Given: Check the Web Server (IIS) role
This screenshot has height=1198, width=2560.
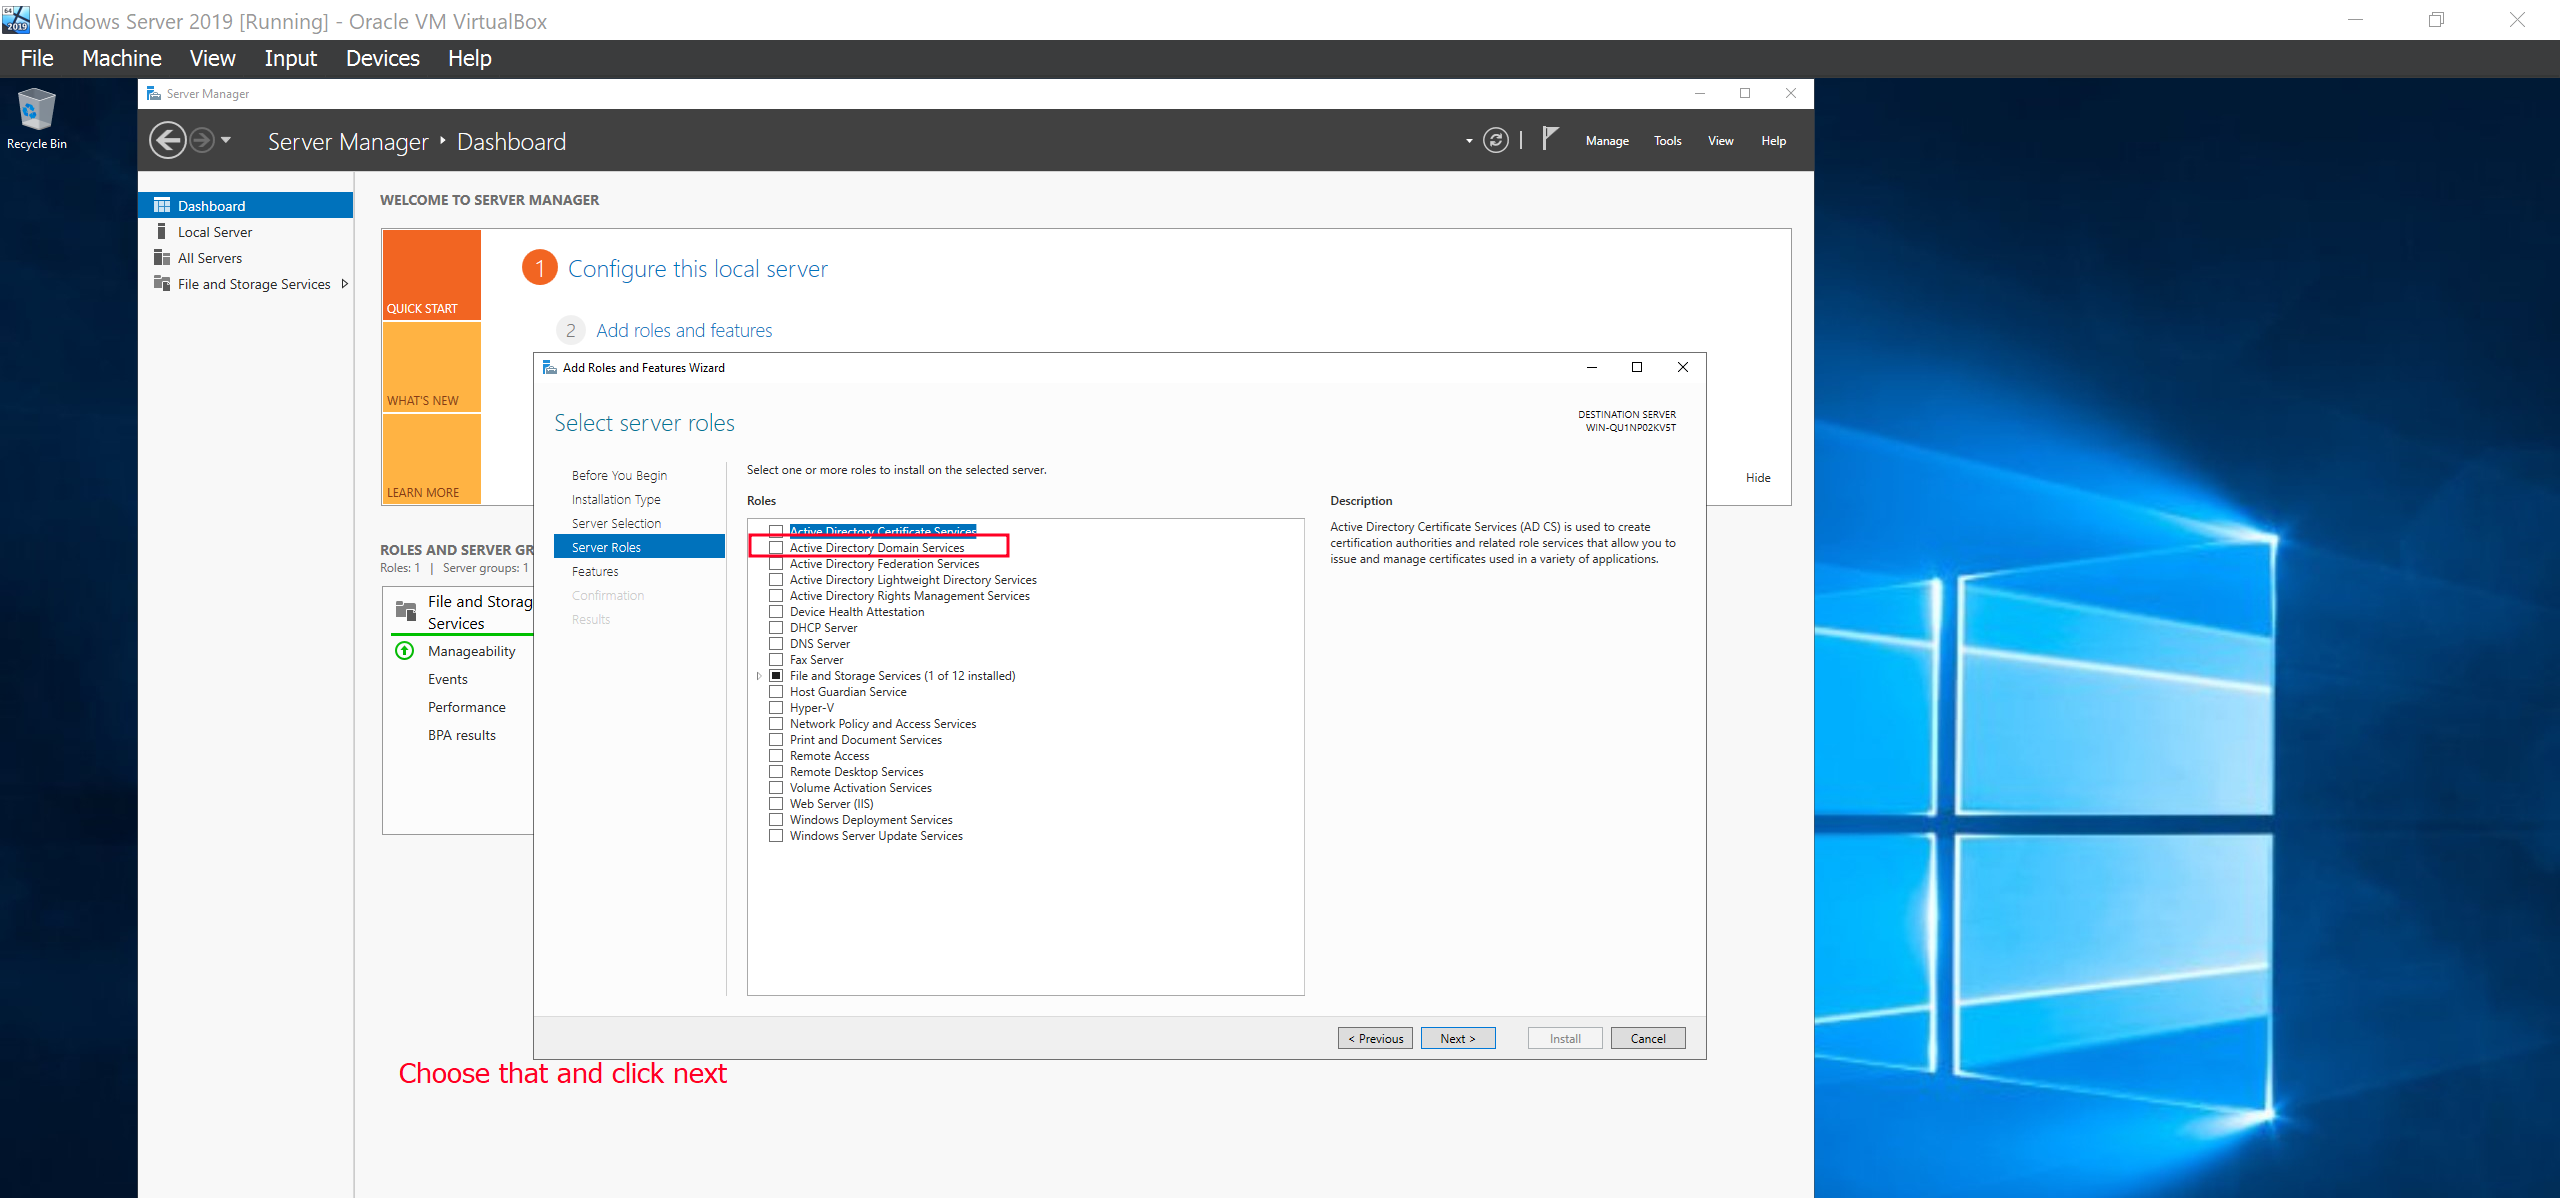Looking at the screenshot, I should 776,803.
